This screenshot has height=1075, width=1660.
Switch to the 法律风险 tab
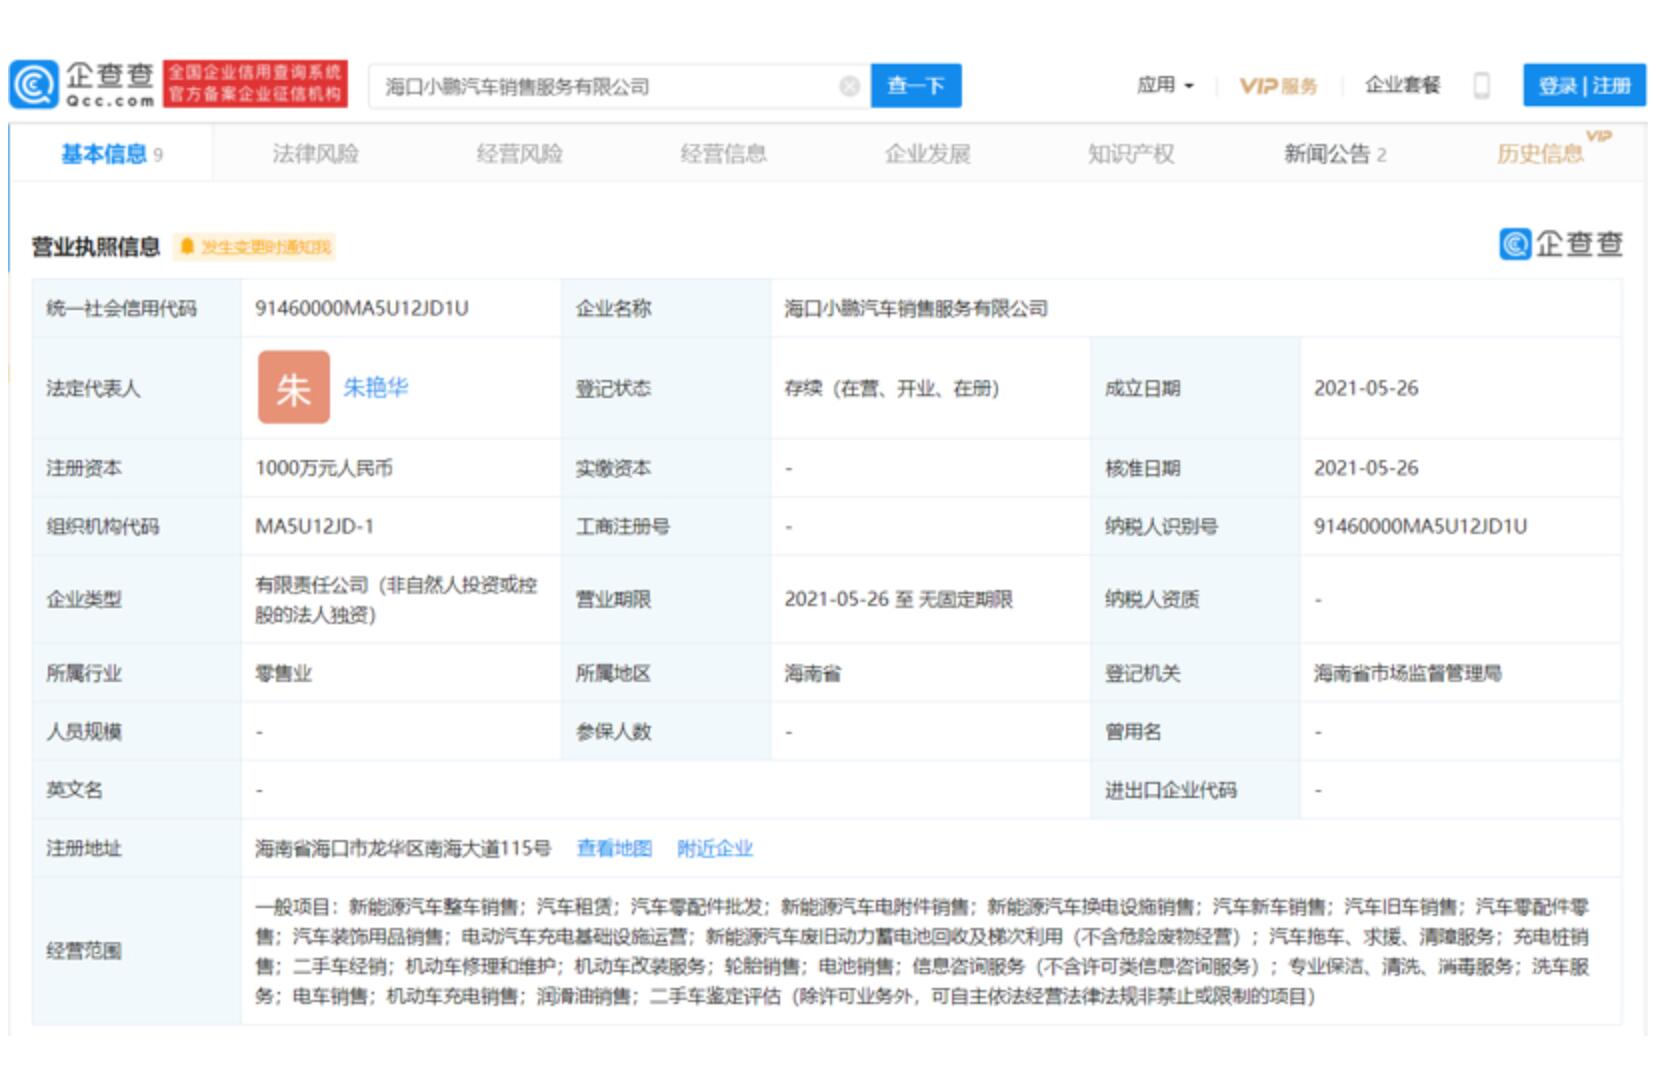click(315, 154)
